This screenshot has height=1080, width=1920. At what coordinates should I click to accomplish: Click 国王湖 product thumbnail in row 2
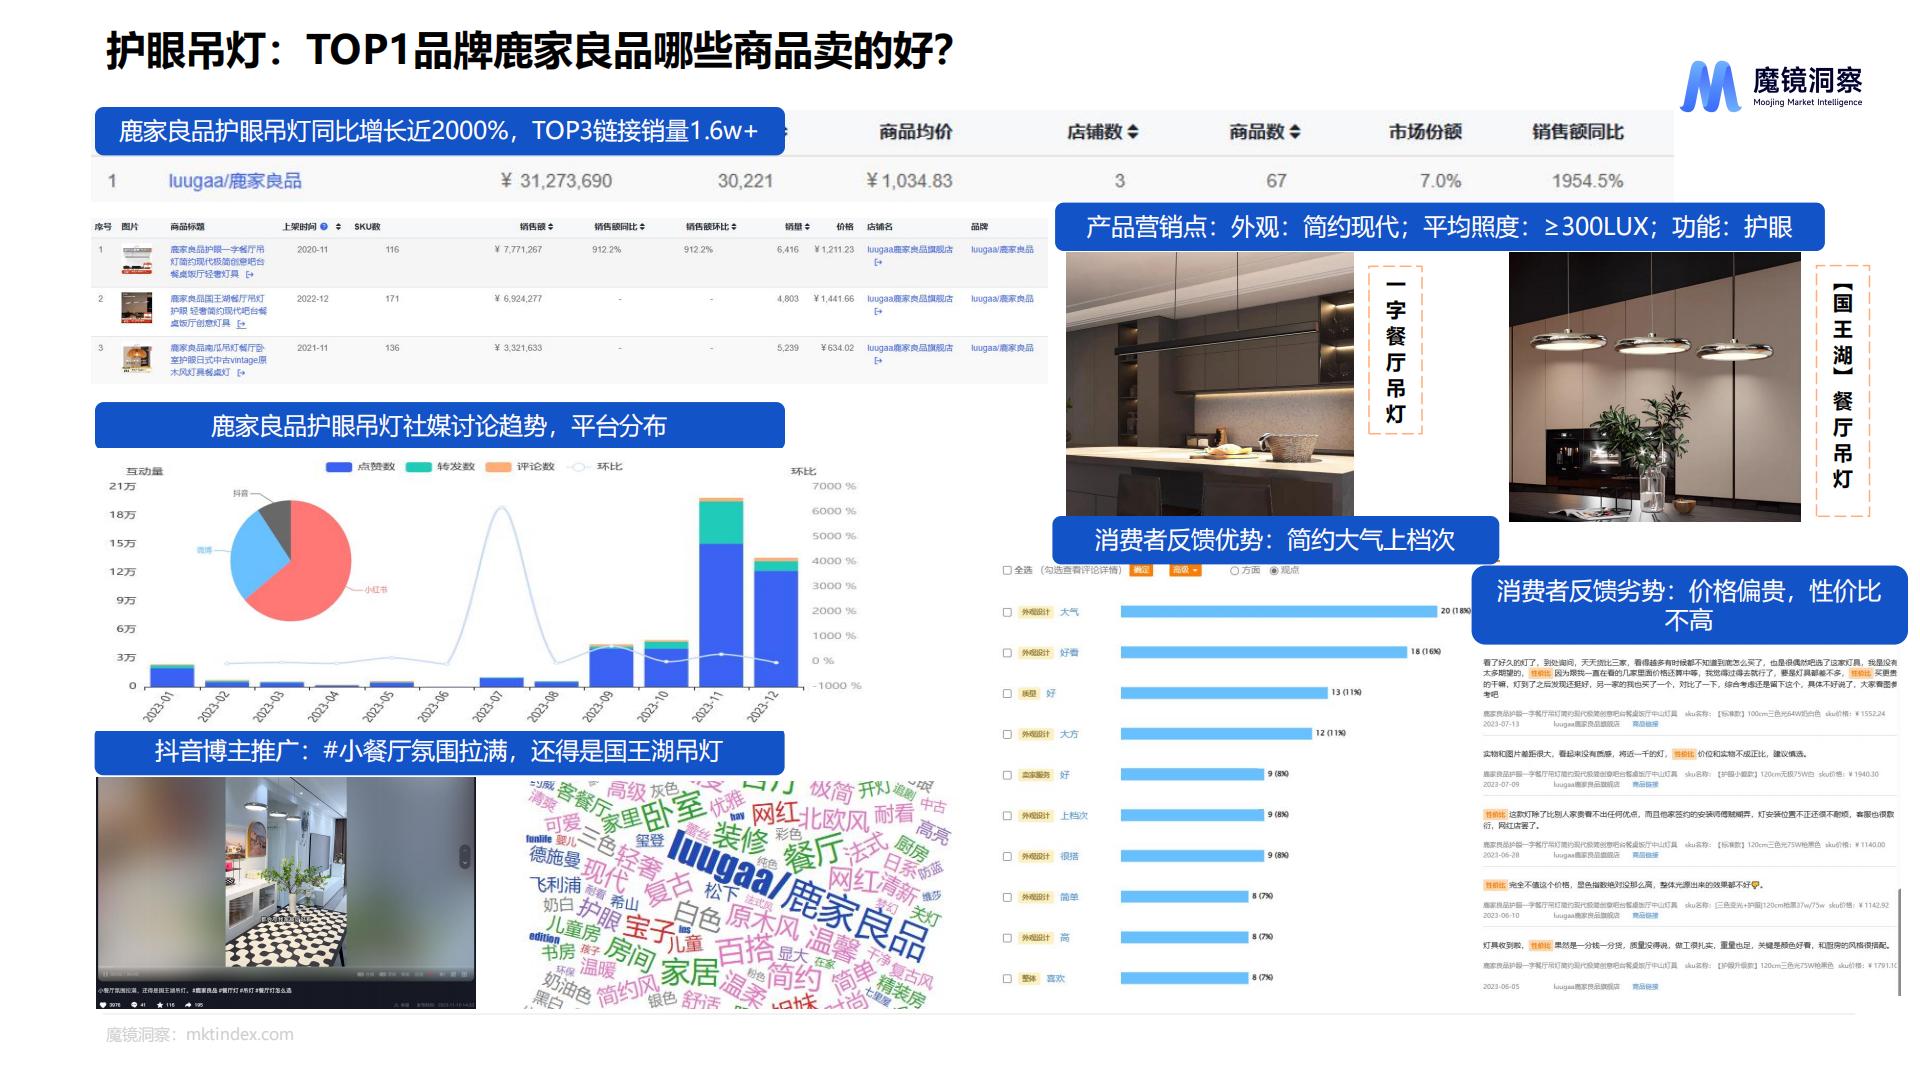coord(137,308)
